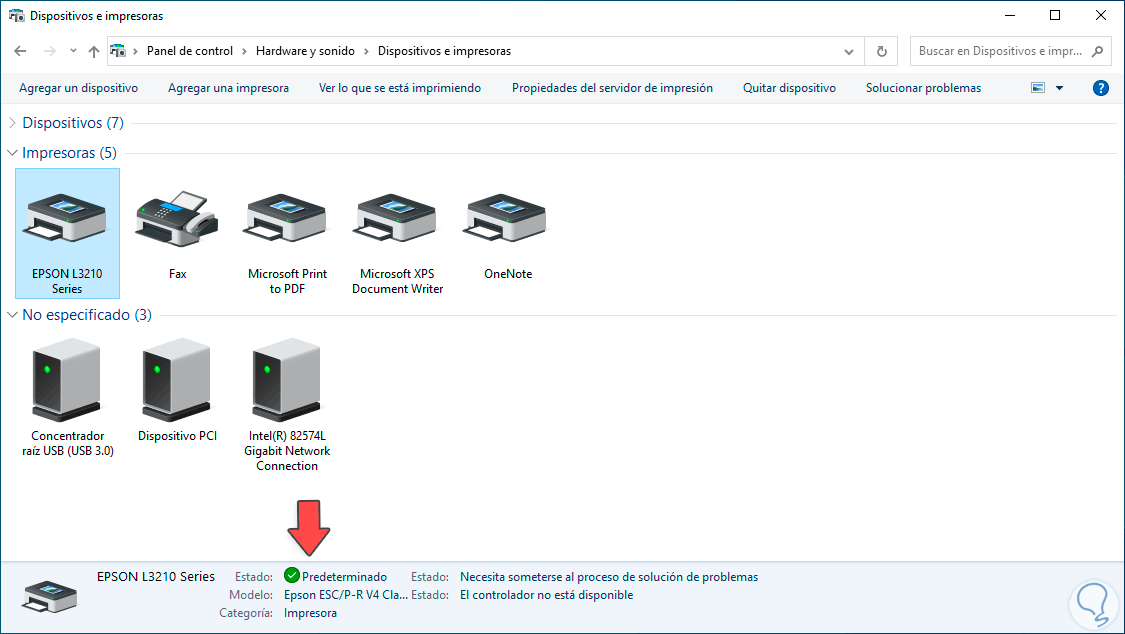
Task: Click Agregar un dispositivo
Action: coord(78,87)
